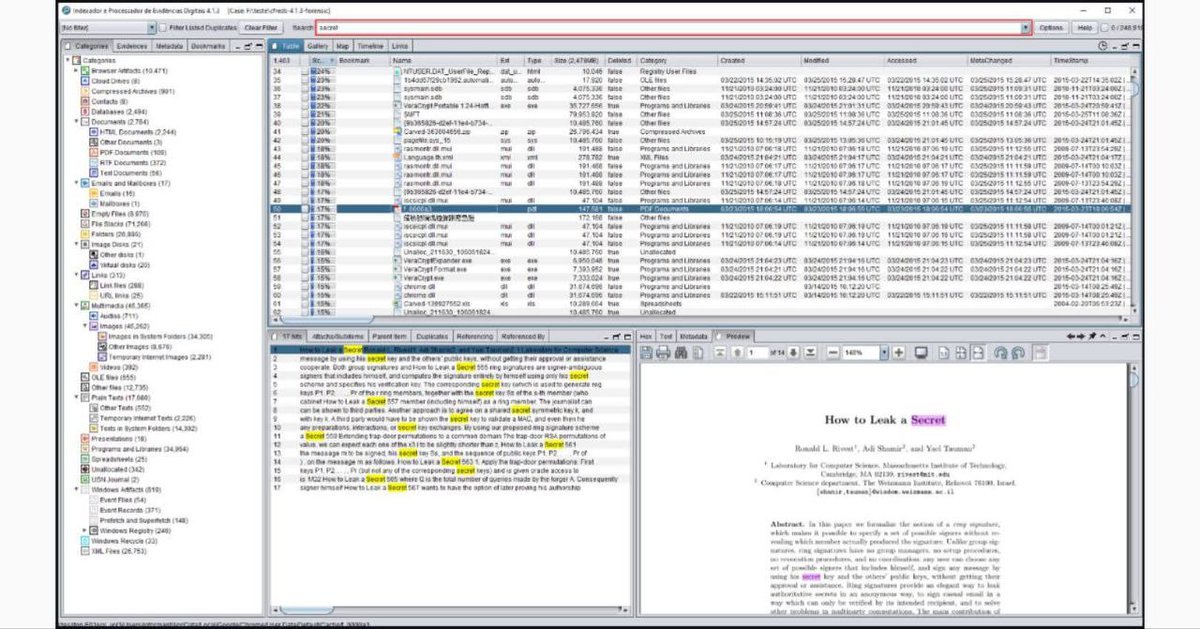Viewport: 1200px width, 629px height.
Task: Click the Help button
Action: [x=1085, y=28]
